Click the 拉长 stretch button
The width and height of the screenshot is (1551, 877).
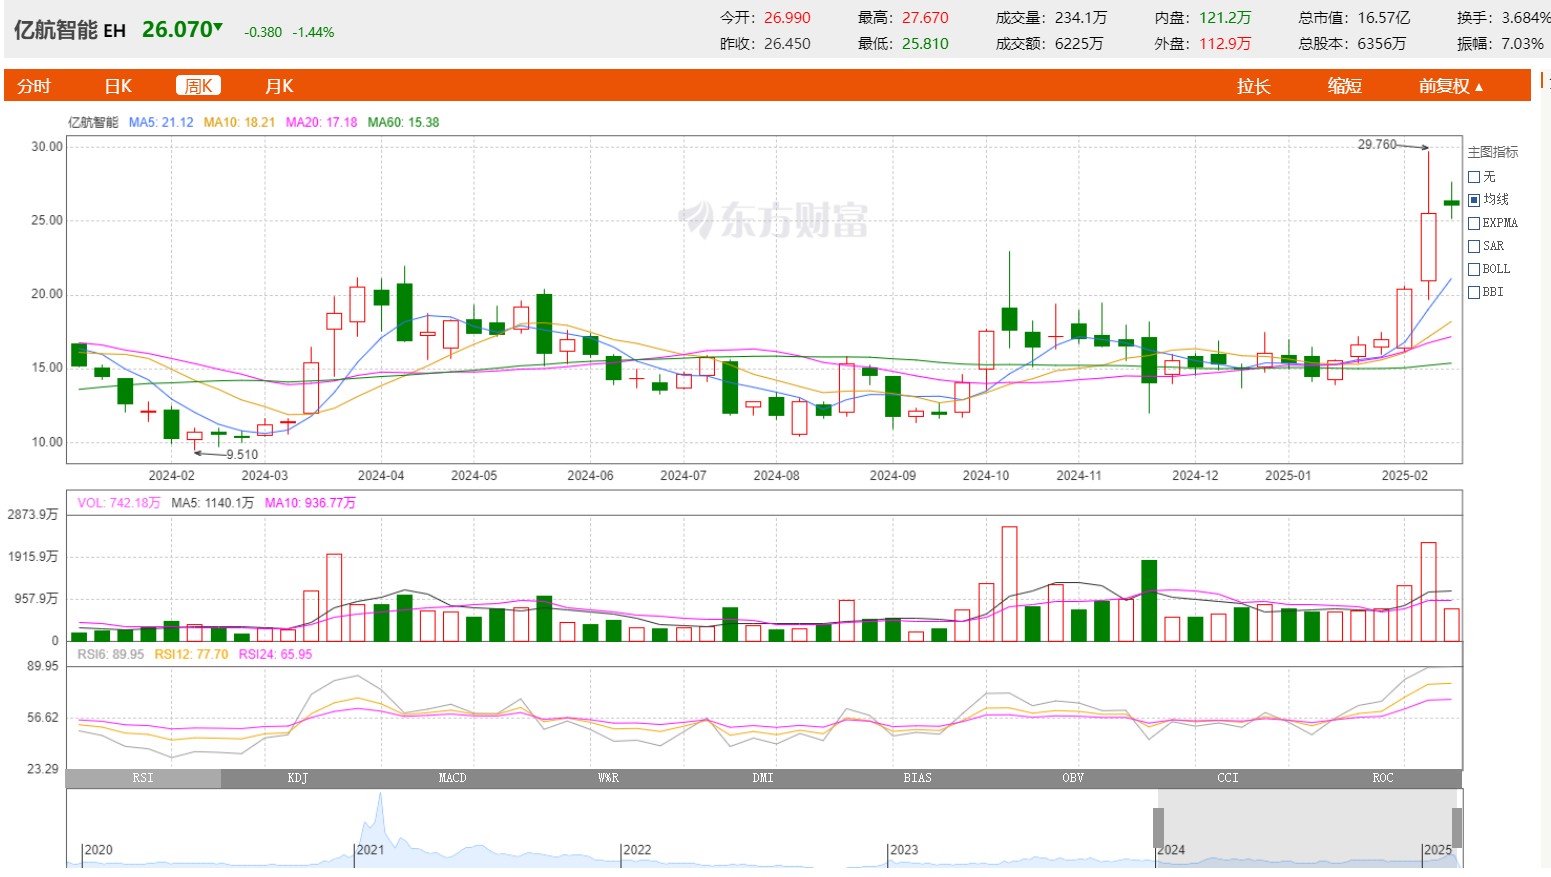coord(1253,86)
